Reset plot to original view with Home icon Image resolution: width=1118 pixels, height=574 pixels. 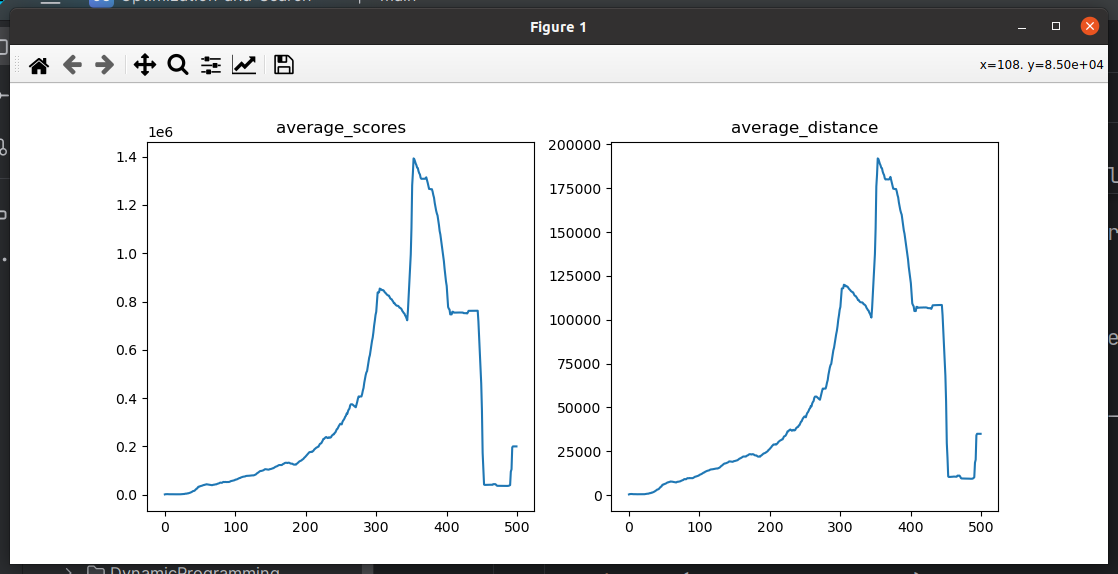pos(39,66)
